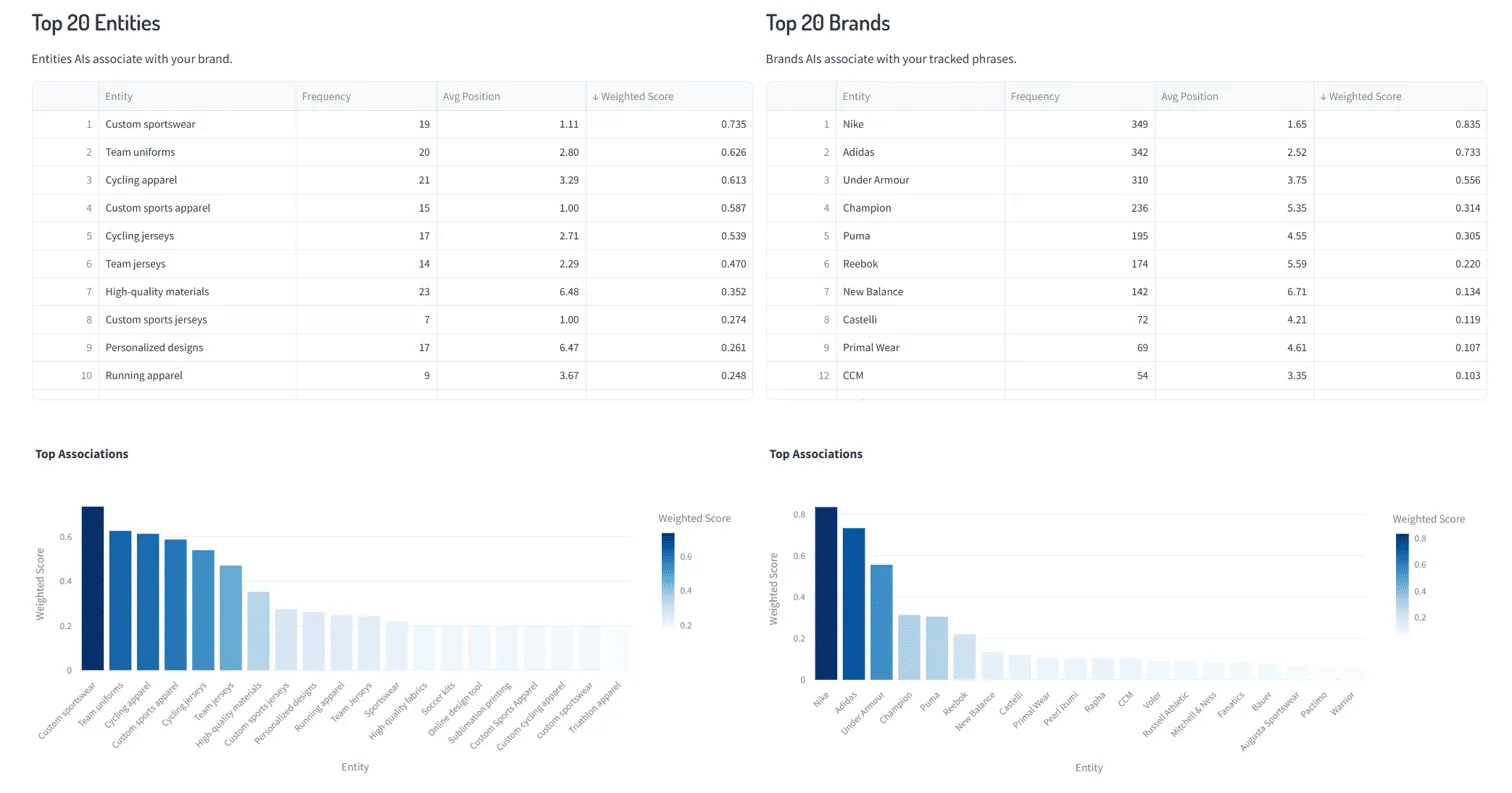Click the Team jerseys bar in entities chart
This screenshot has height=793, width=1512.
tap(231, 618)
